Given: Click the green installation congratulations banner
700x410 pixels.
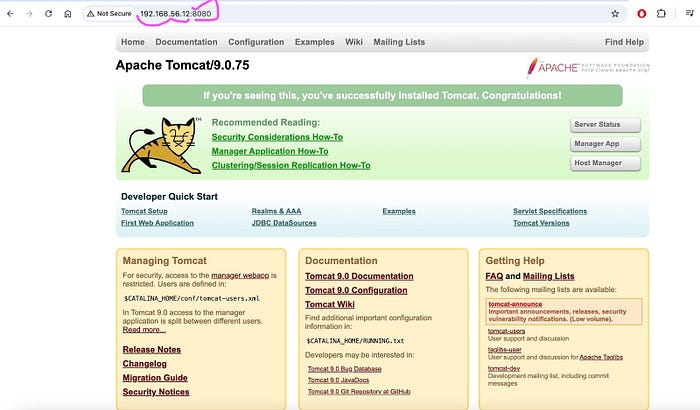Looking at the screenshot, I should (x=383, y=96).
